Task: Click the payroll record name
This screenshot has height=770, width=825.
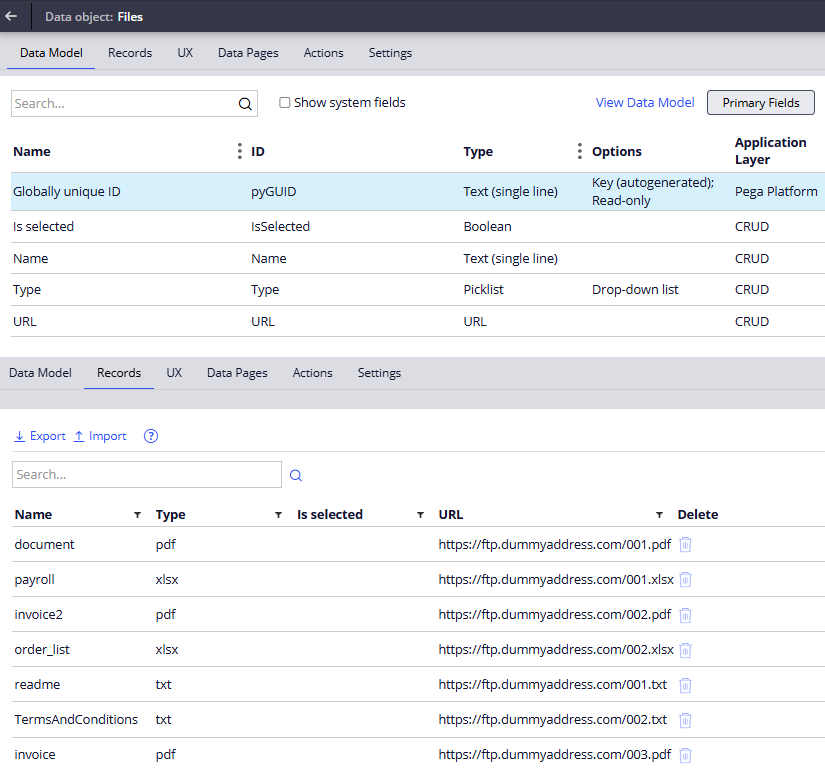Action: 35,579
